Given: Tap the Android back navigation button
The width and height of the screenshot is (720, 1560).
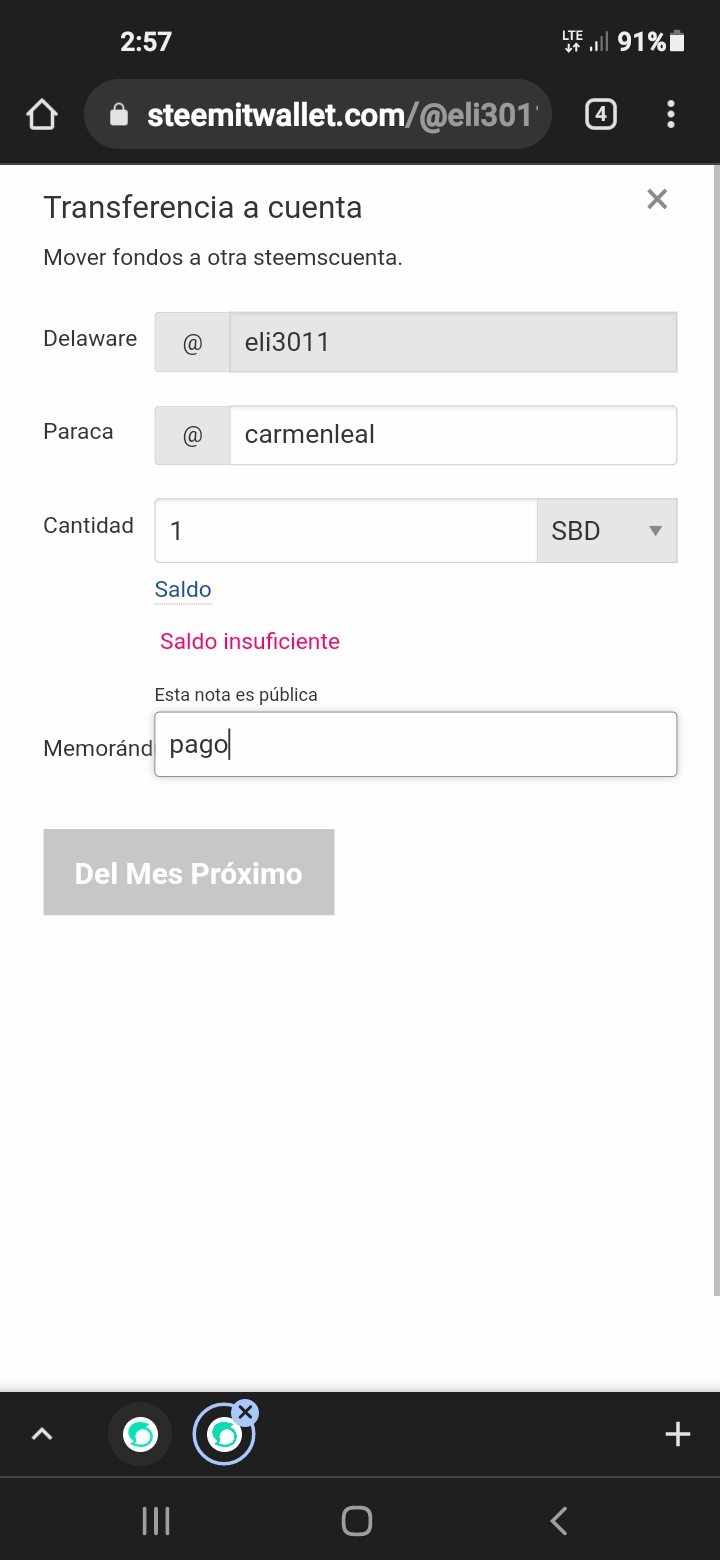Looking at the screenshot, I should click(x=559, y=1521).
